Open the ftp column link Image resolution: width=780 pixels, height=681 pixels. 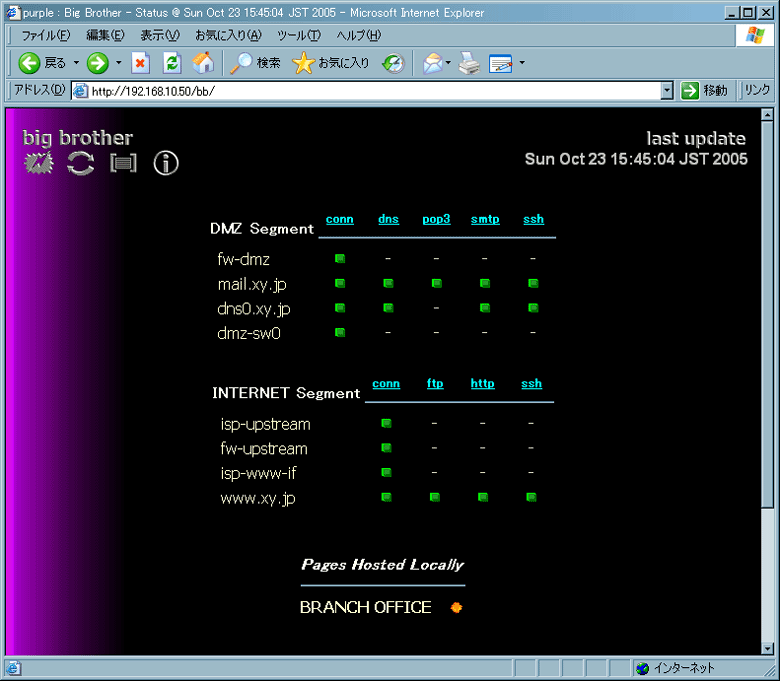tap(435, 384)
